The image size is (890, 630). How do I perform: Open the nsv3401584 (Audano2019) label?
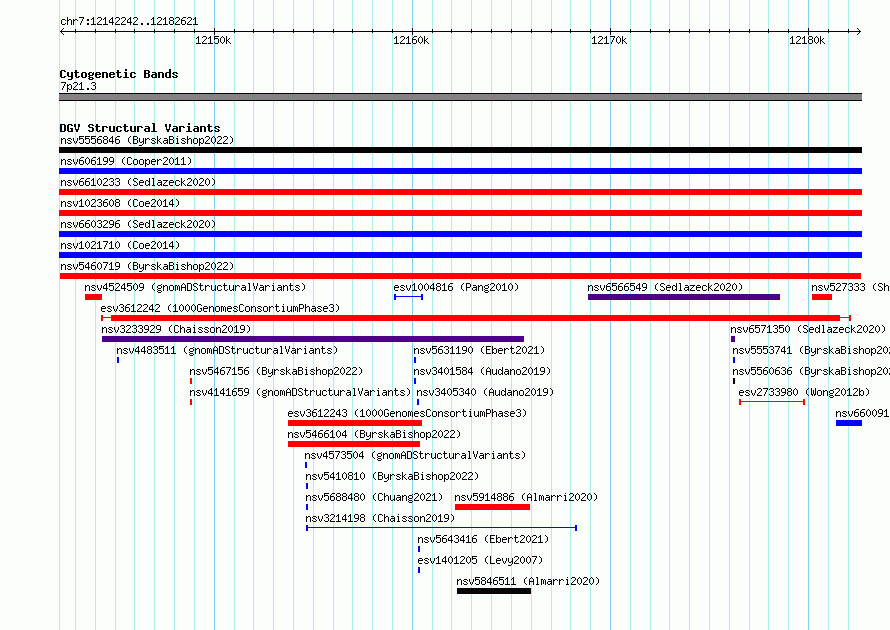[482, 371]
